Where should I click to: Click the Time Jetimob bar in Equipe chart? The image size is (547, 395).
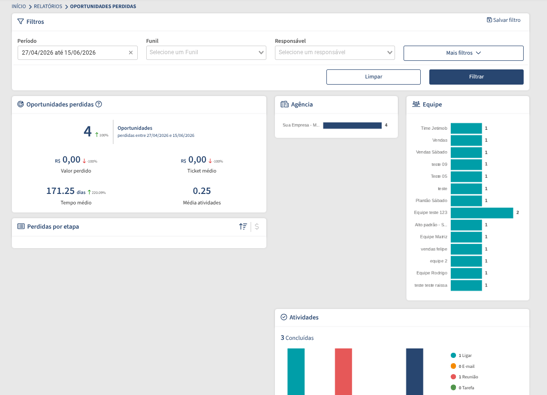466,128
